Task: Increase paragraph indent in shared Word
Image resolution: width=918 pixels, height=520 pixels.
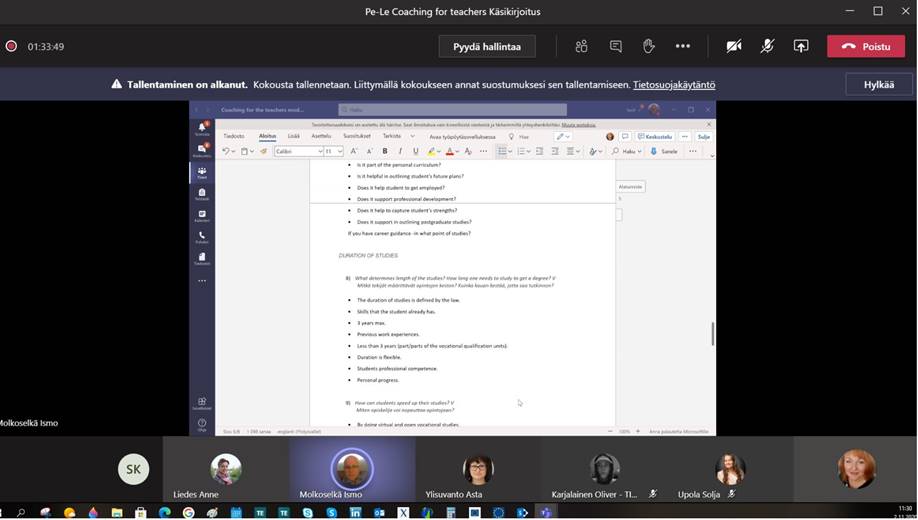Action: pos(555,151)
